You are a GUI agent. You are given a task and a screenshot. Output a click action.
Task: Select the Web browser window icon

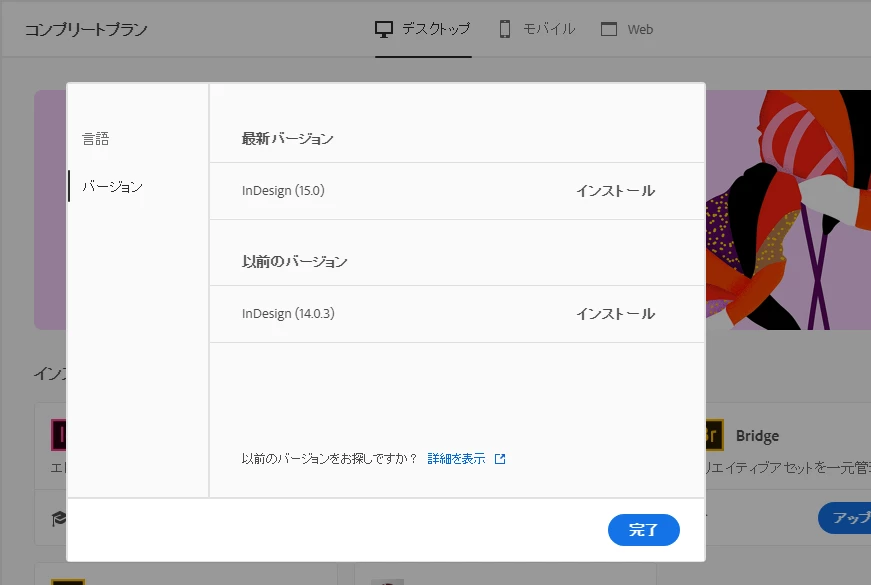point(609,29)
